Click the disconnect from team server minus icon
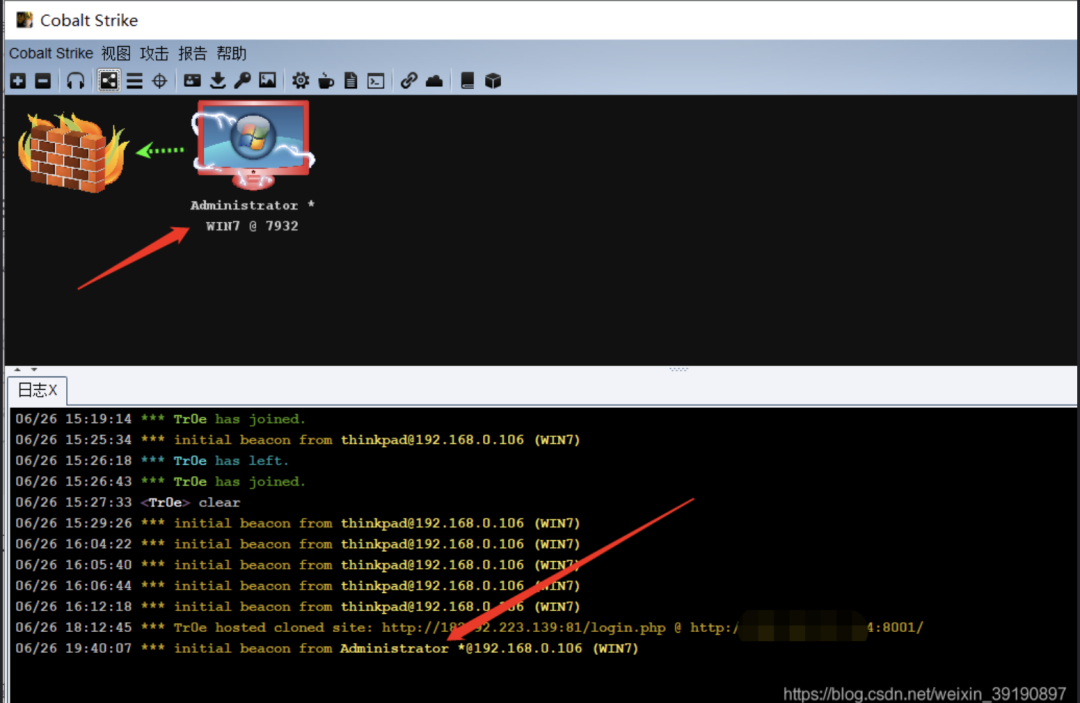This screenshot has height=703, width=1080. 43,81
